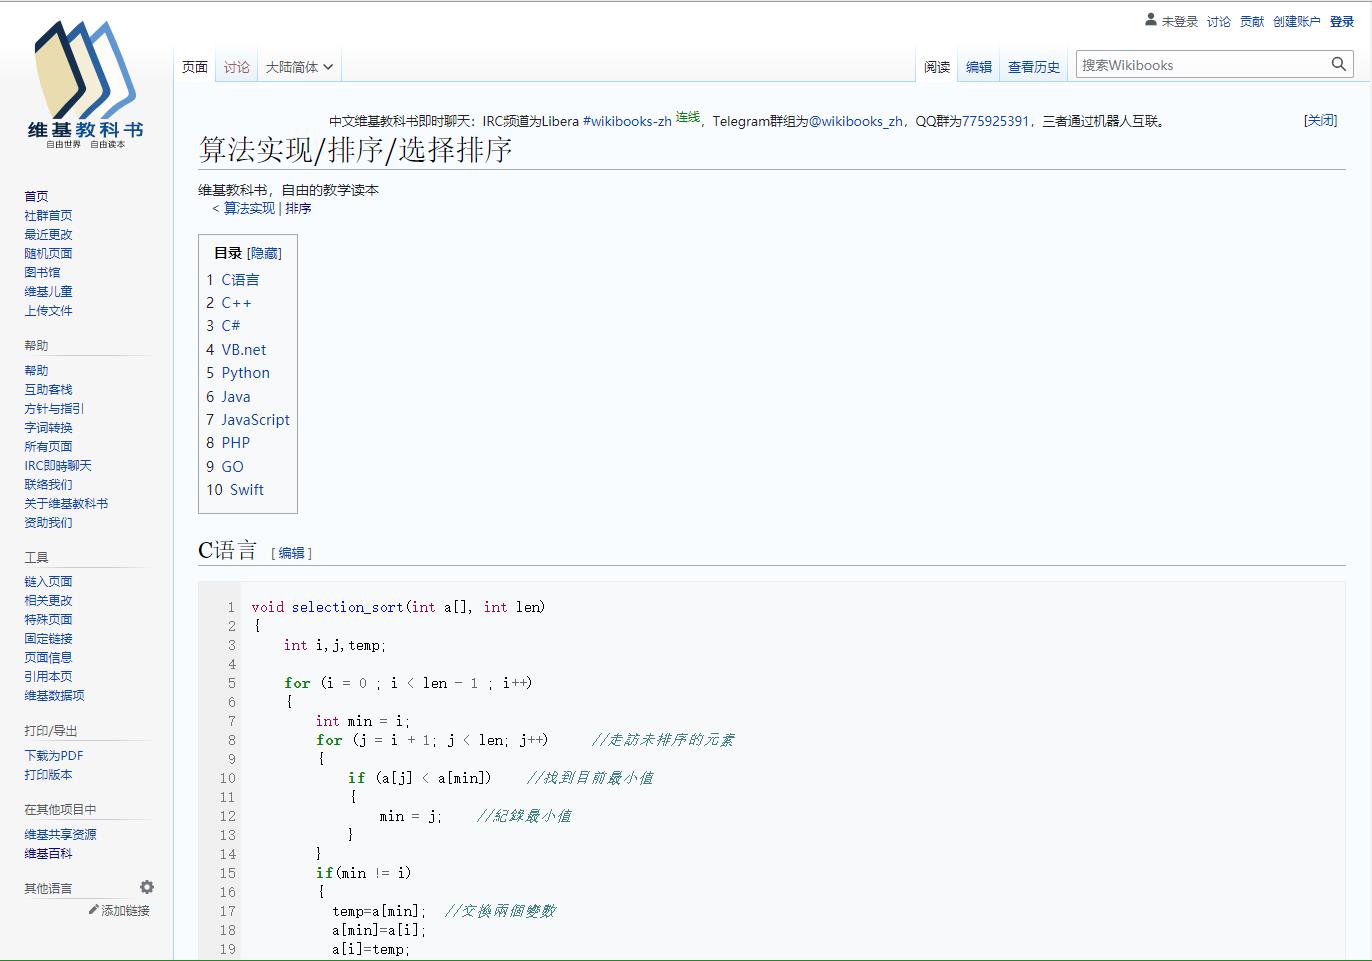Go to parent page 算法实现
Image resolution: width=1372 pixels, height=961 pixels.
(x=249, y=208)
